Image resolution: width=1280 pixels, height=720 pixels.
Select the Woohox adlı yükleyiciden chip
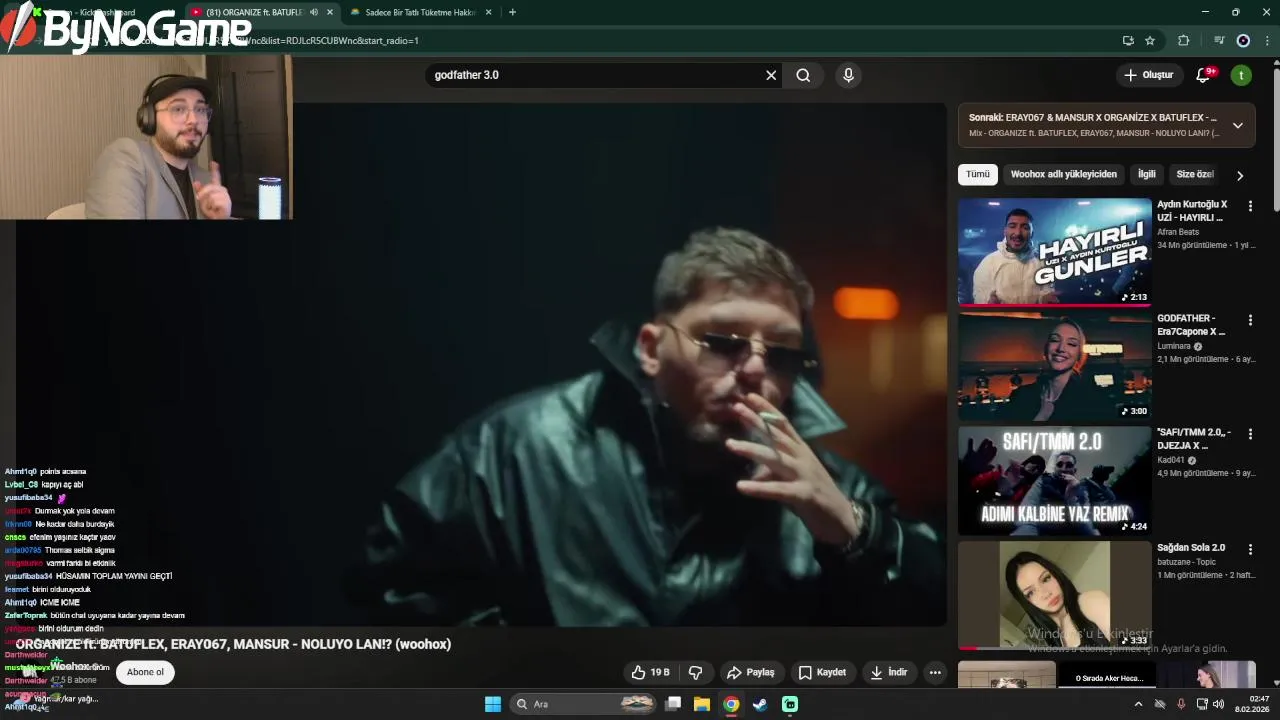click(x=1063, y=174)
